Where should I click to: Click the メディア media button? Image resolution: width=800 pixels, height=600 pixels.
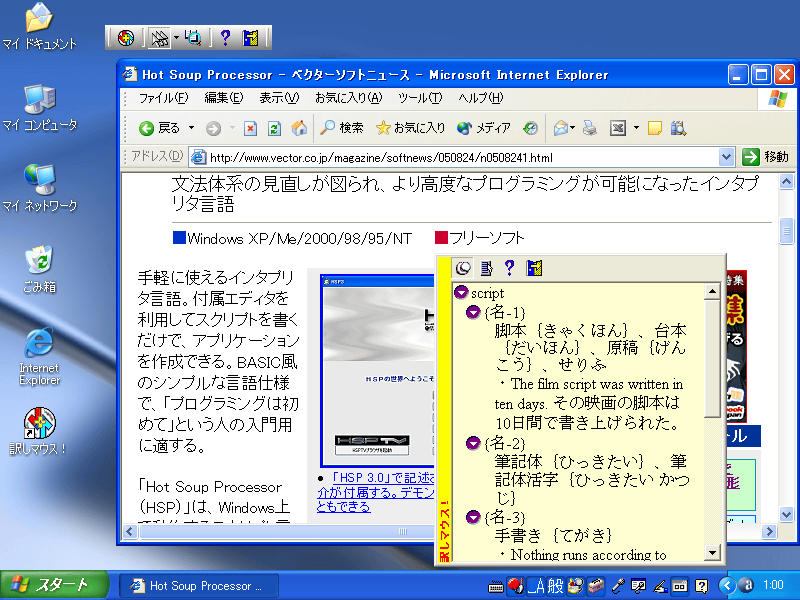483,128
